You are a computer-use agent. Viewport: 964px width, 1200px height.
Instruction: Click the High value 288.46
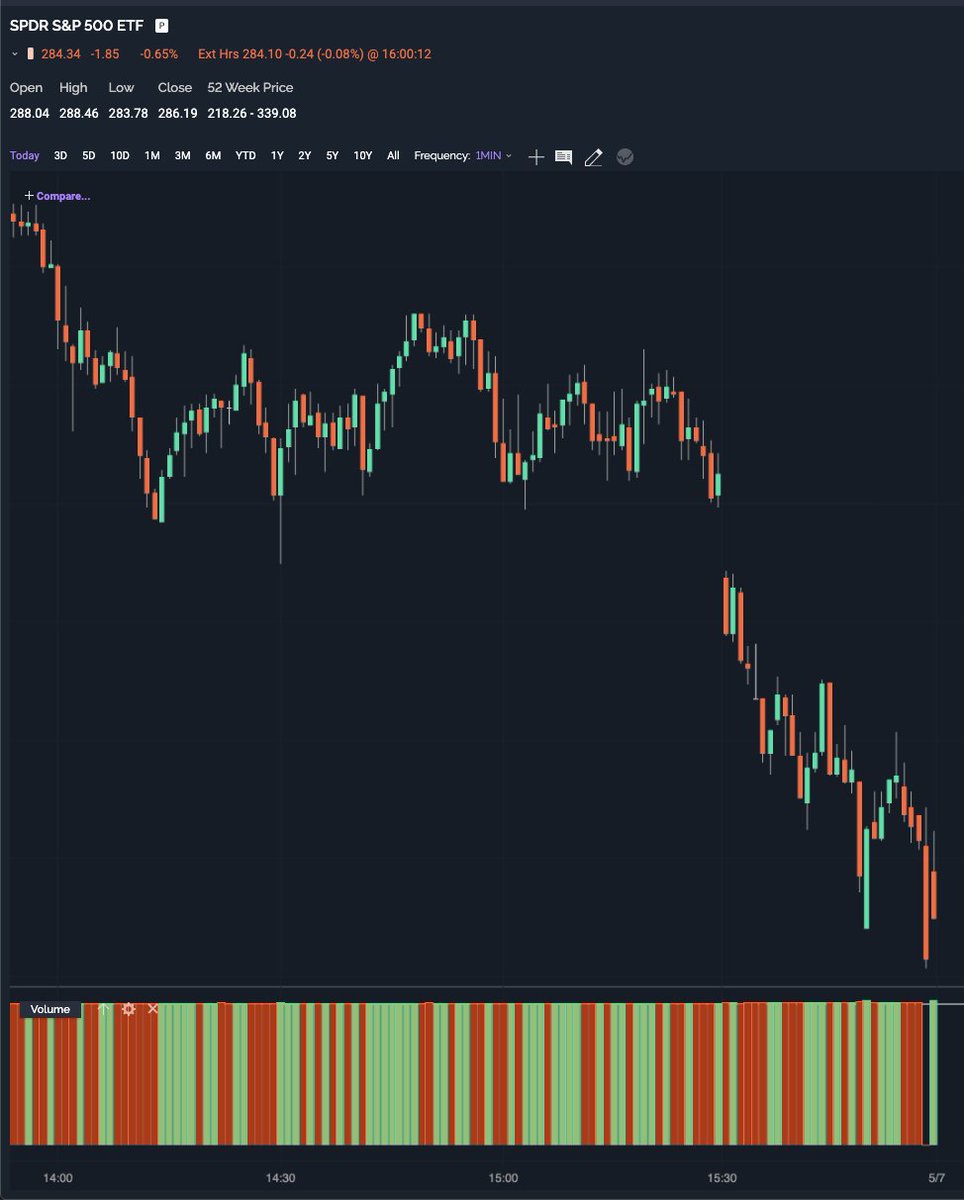coord(78,114)
